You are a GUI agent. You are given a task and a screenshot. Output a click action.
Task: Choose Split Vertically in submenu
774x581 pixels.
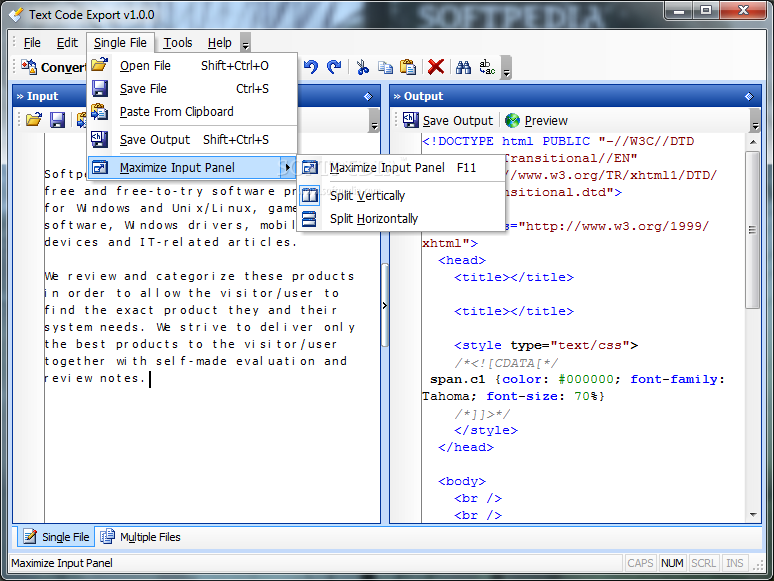tap(402, 196)
